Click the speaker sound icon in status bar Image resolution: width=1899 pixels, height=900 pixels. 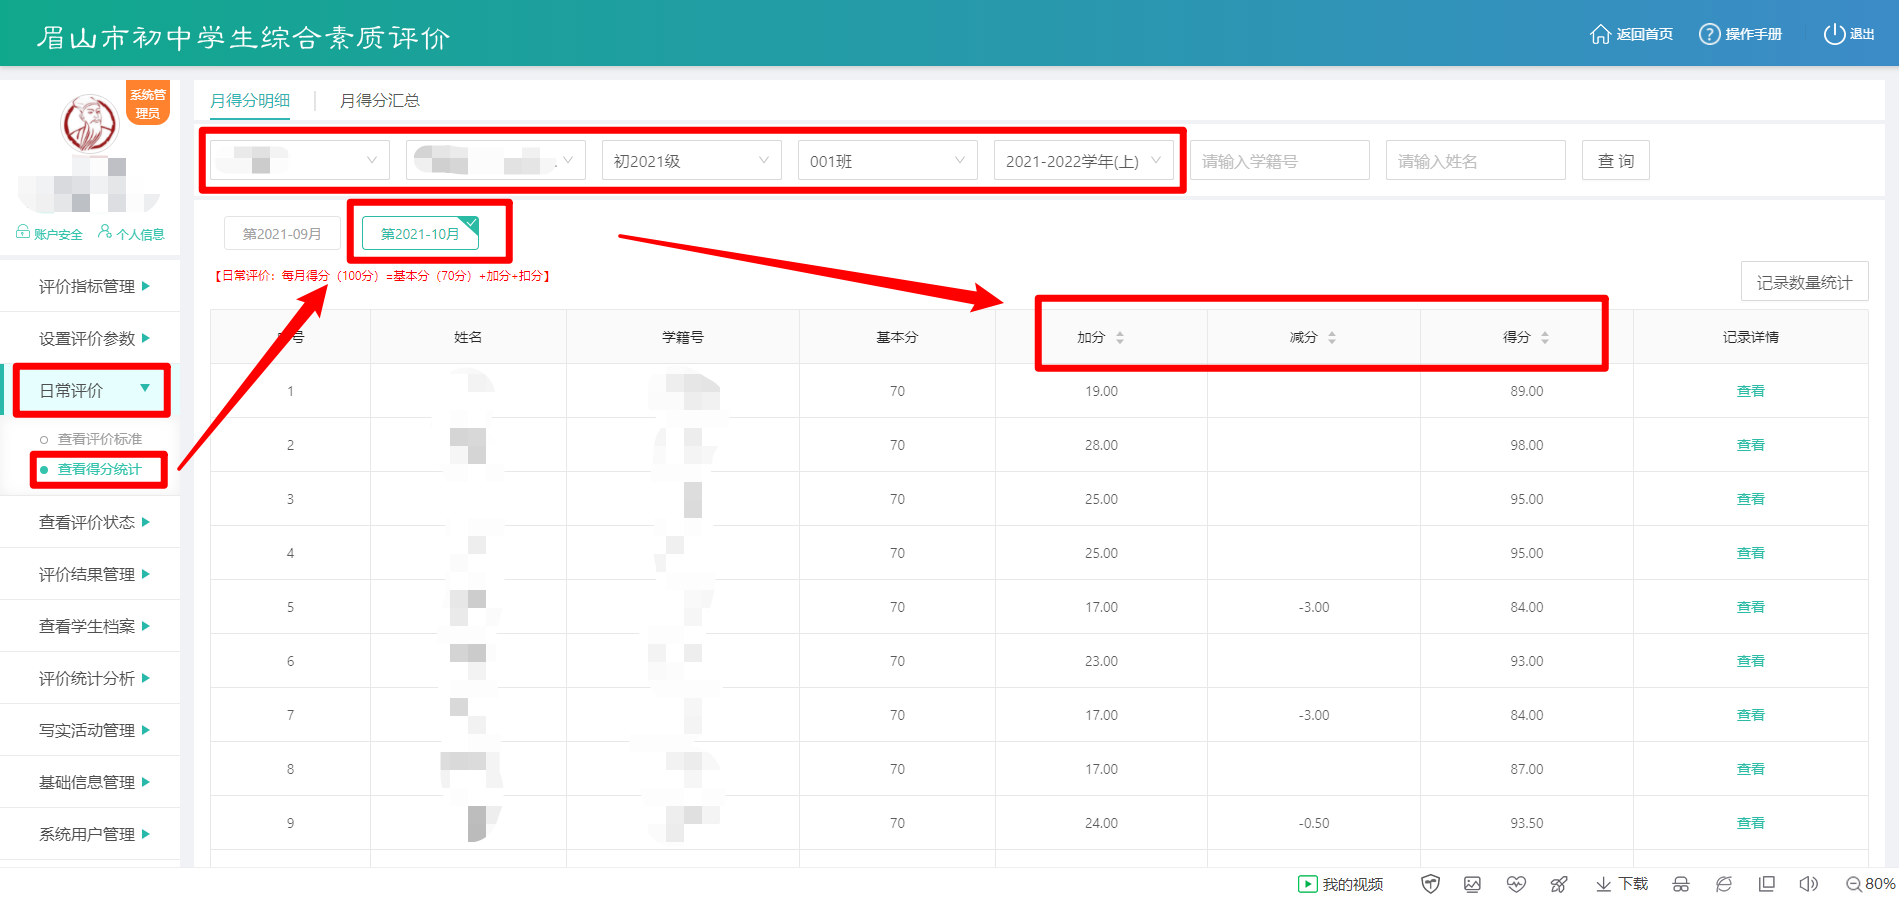point(1808,884)
